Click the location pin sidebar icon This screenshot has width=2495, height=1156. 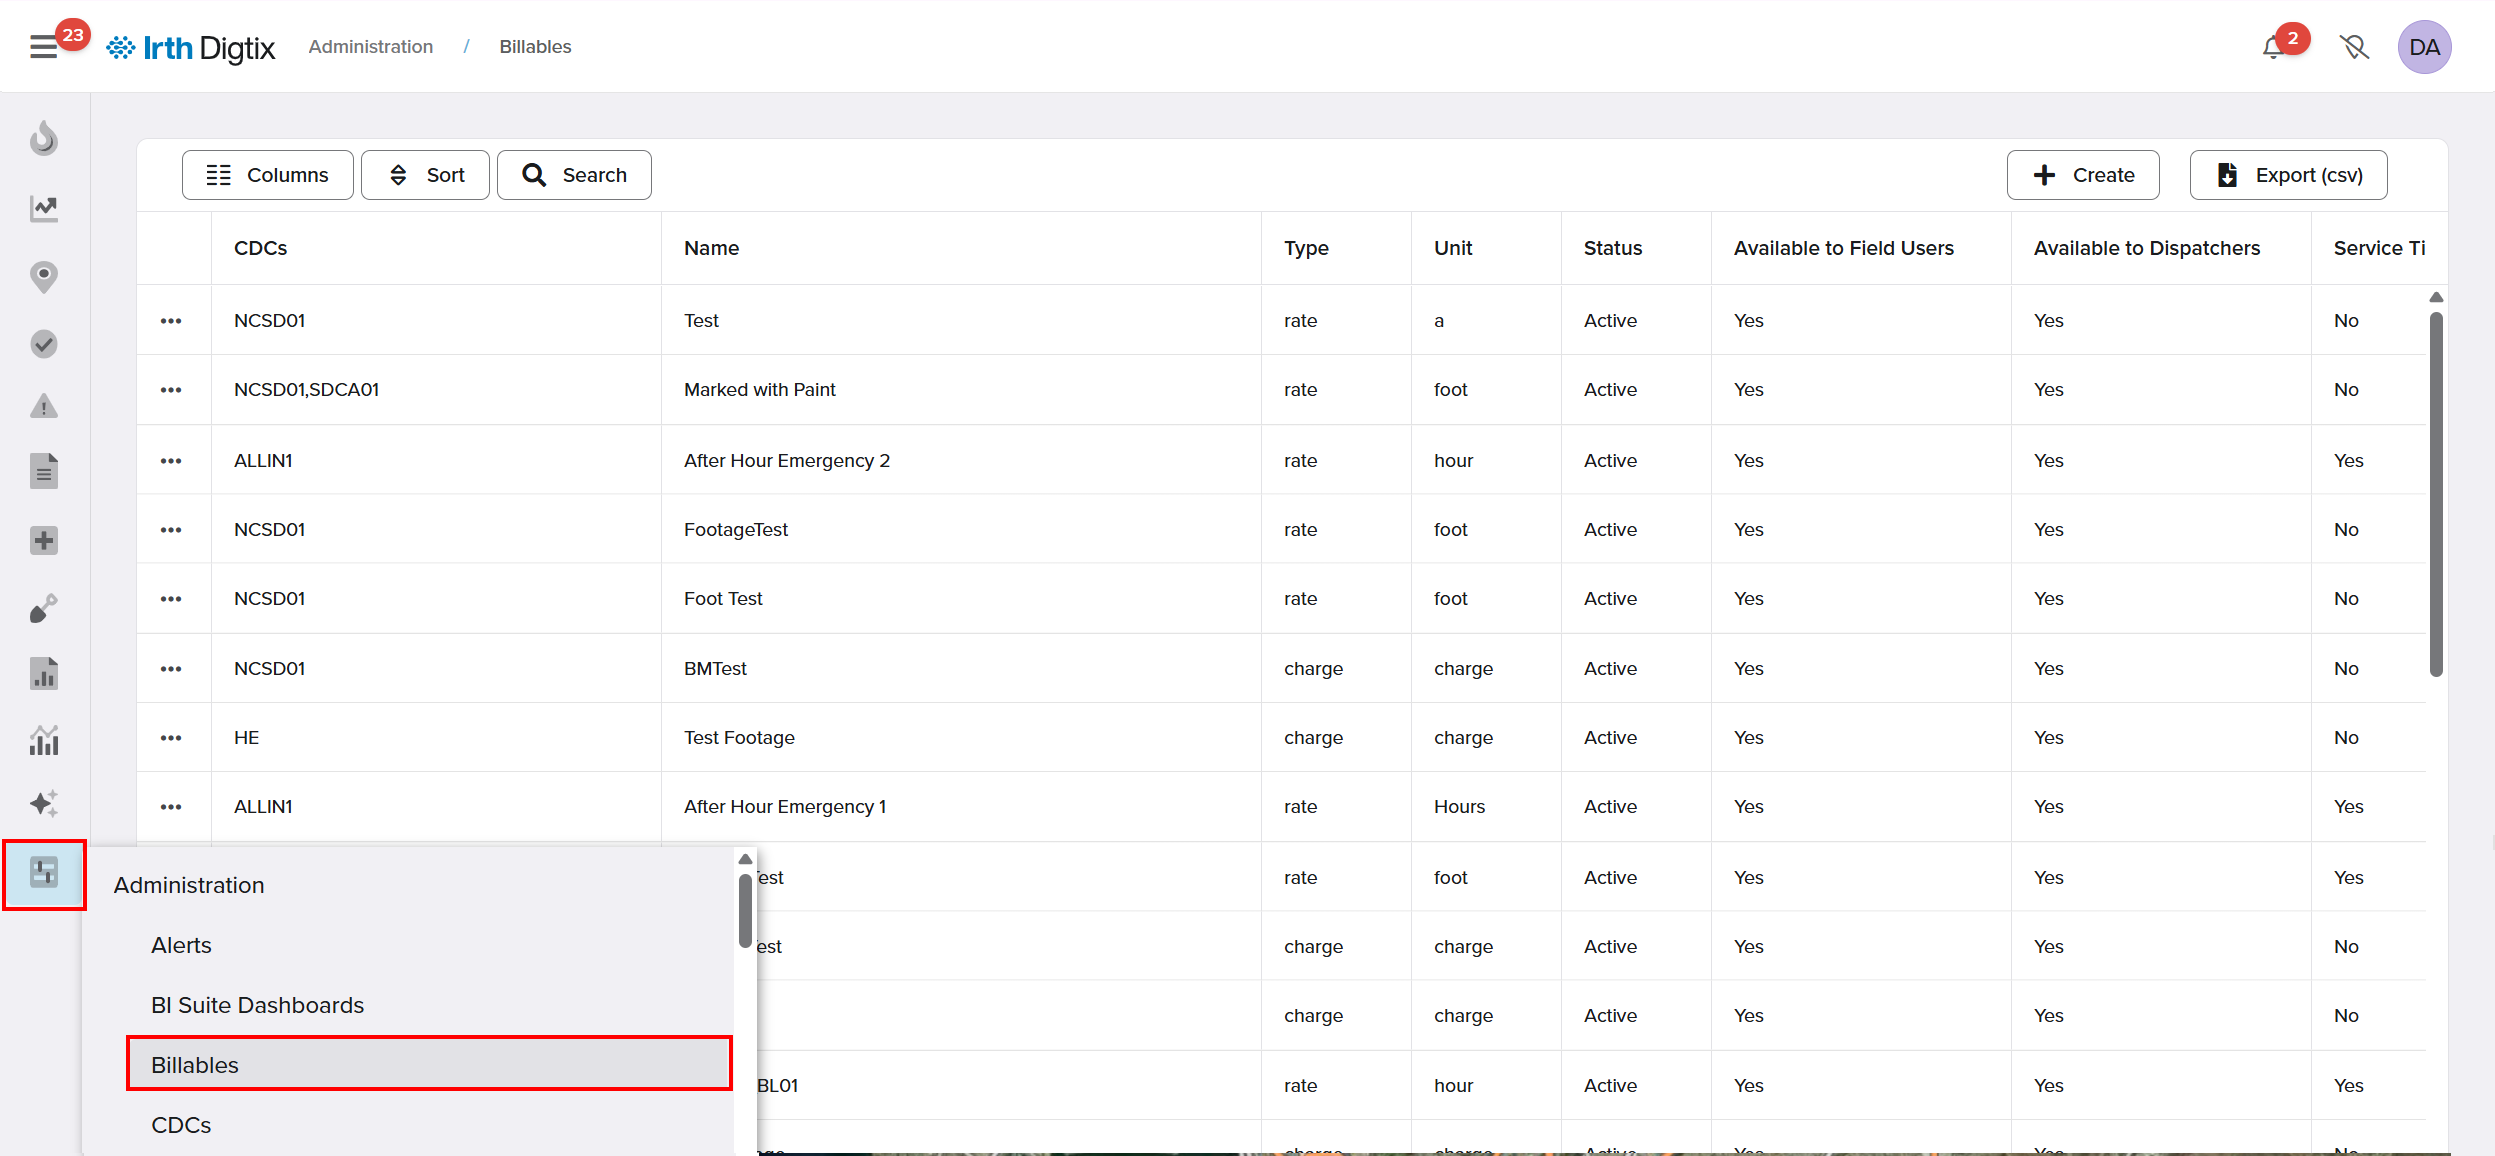coord(44,276)
